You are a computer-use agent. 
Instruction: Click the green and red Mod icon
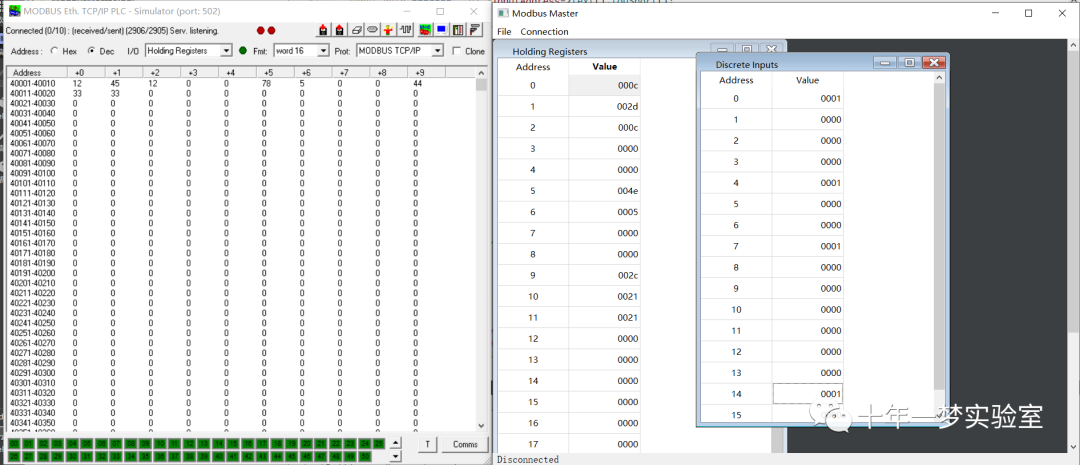(x=425, y=30)
